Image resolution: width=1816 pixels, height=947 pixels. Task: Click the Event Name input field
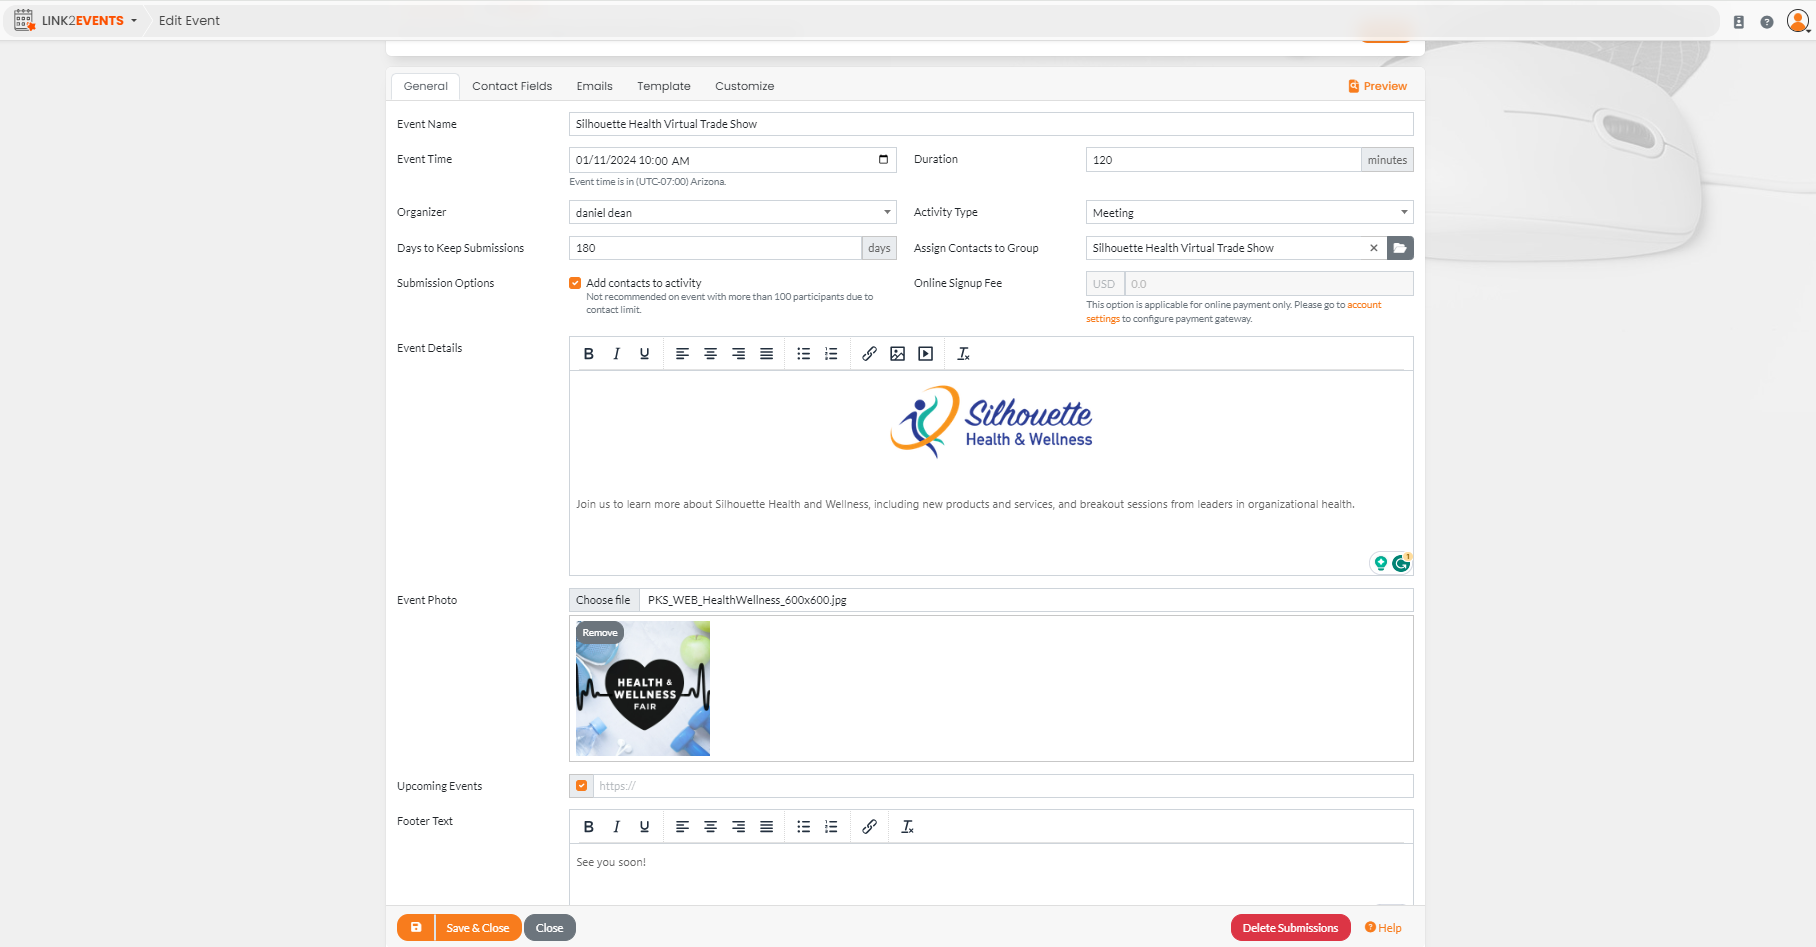pos(991,124)
